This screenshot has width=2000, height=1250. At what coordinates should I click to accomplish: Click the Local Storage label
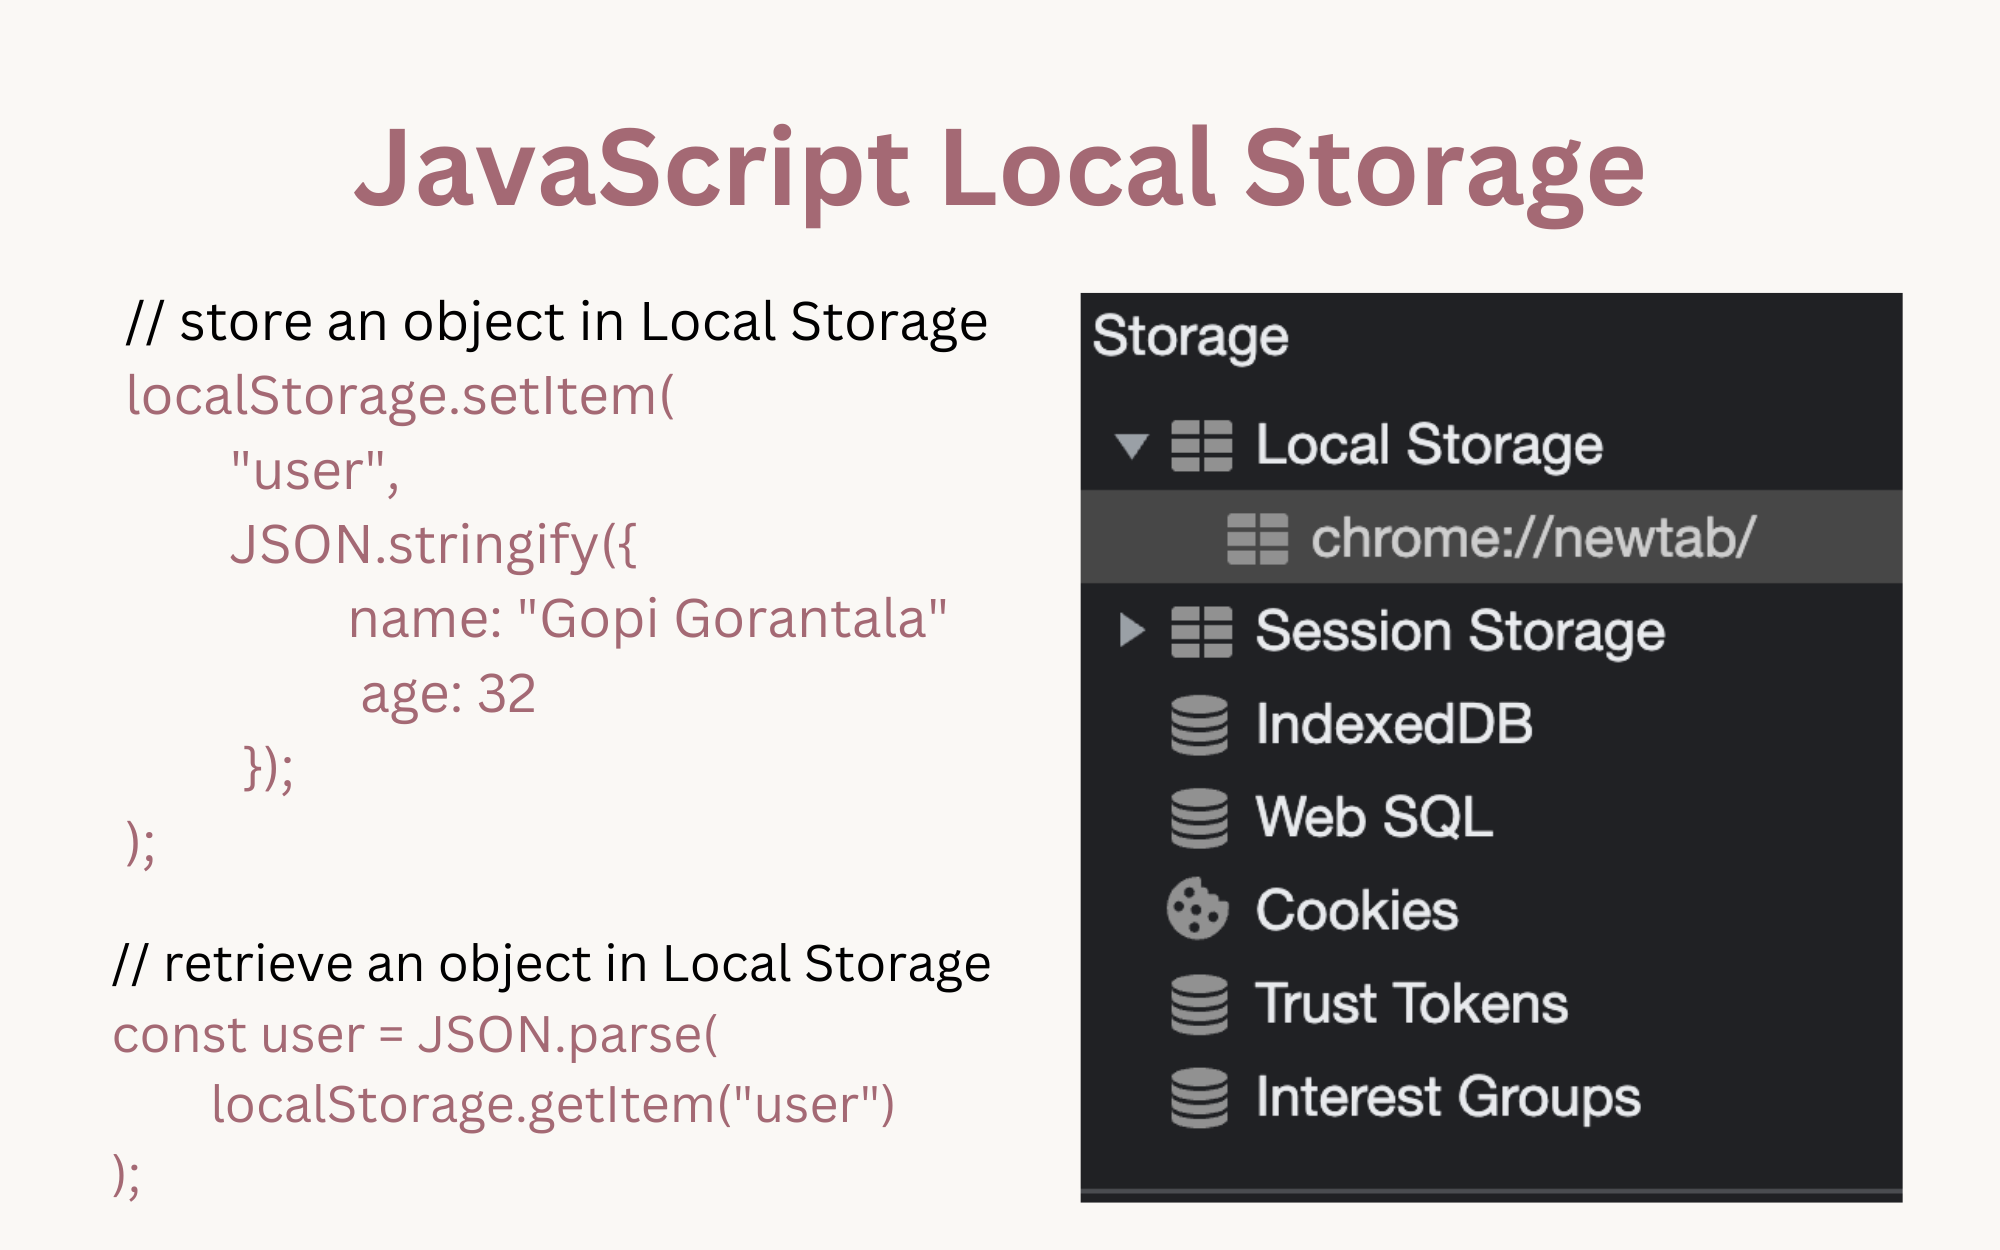[1428, 447]
